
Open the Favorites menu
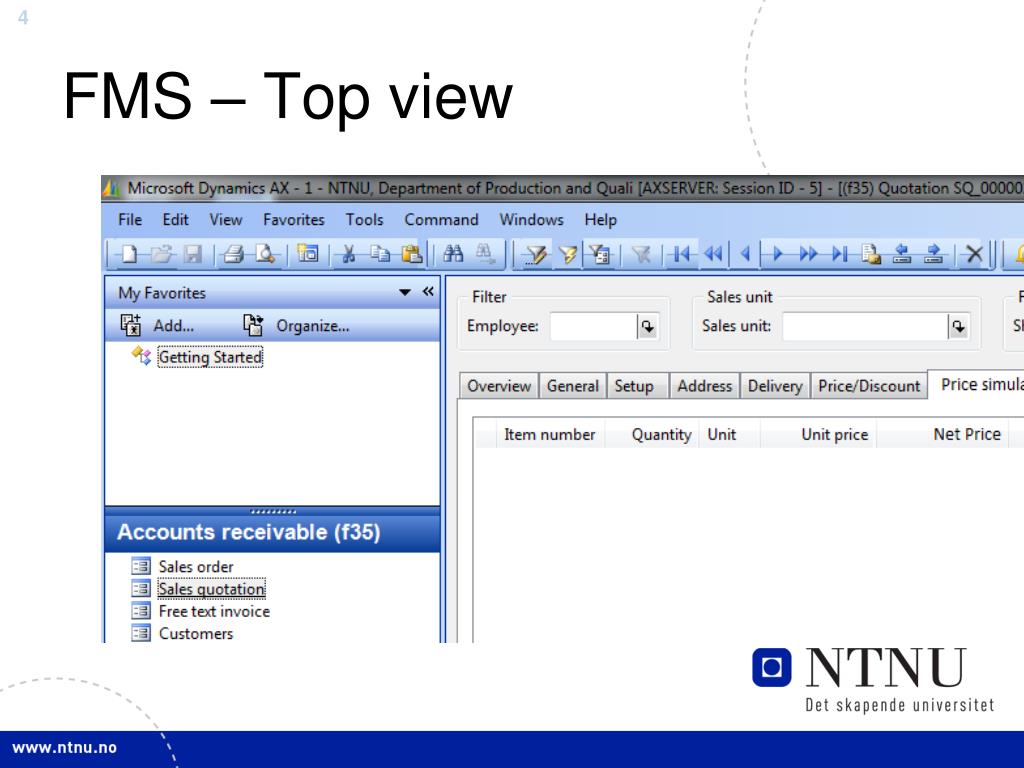(x=294, y=220)
